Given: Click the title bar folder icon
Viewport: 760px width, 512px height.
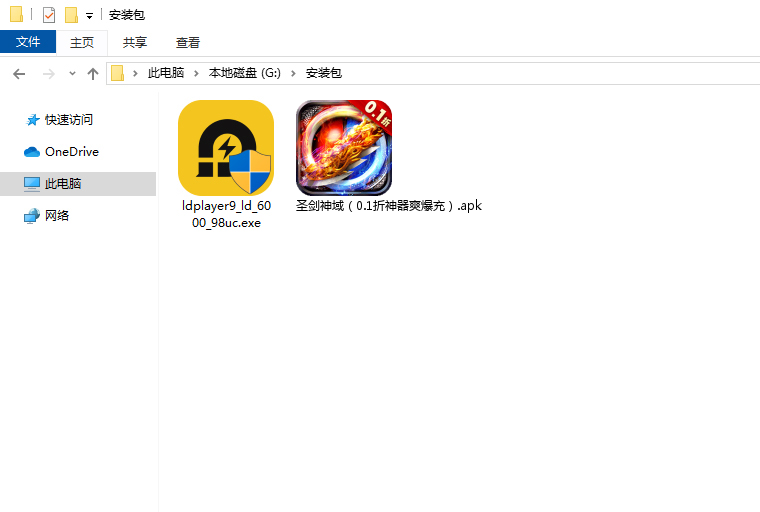Looking at the screenshot, I should click(x=16, y=15).
